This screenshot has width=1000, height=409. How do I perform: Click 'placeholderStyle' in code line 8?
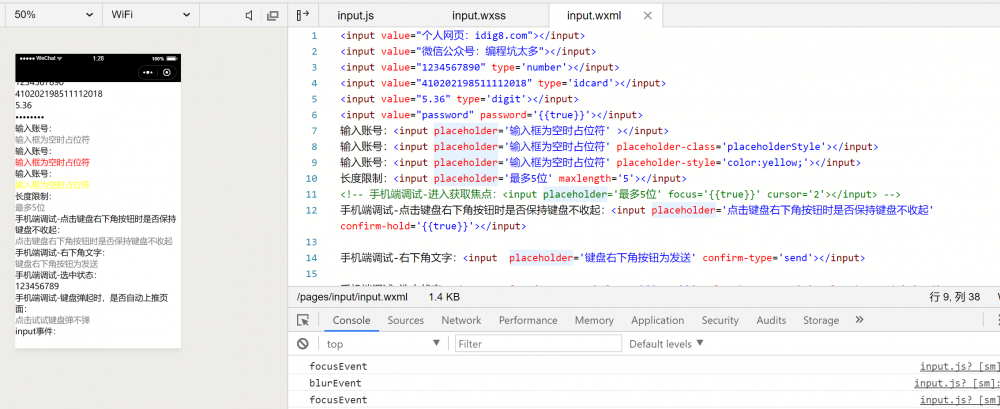point(773,147)
